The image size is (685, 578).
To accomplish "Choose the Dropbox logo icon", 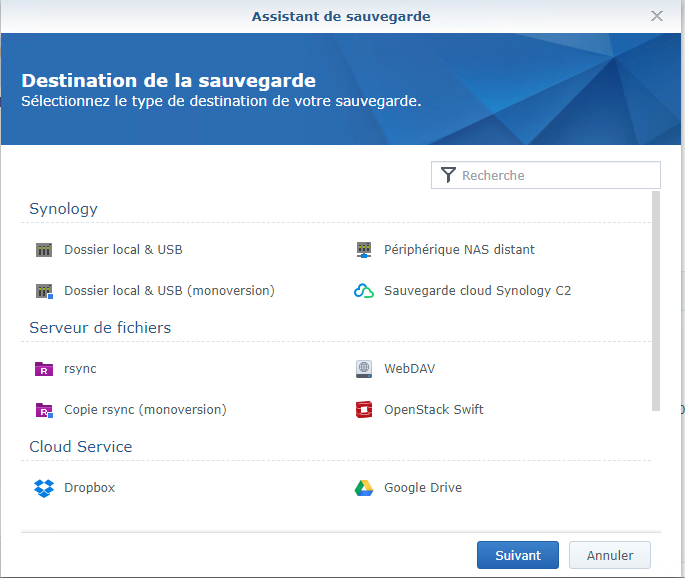I will (x=44, y=488).
